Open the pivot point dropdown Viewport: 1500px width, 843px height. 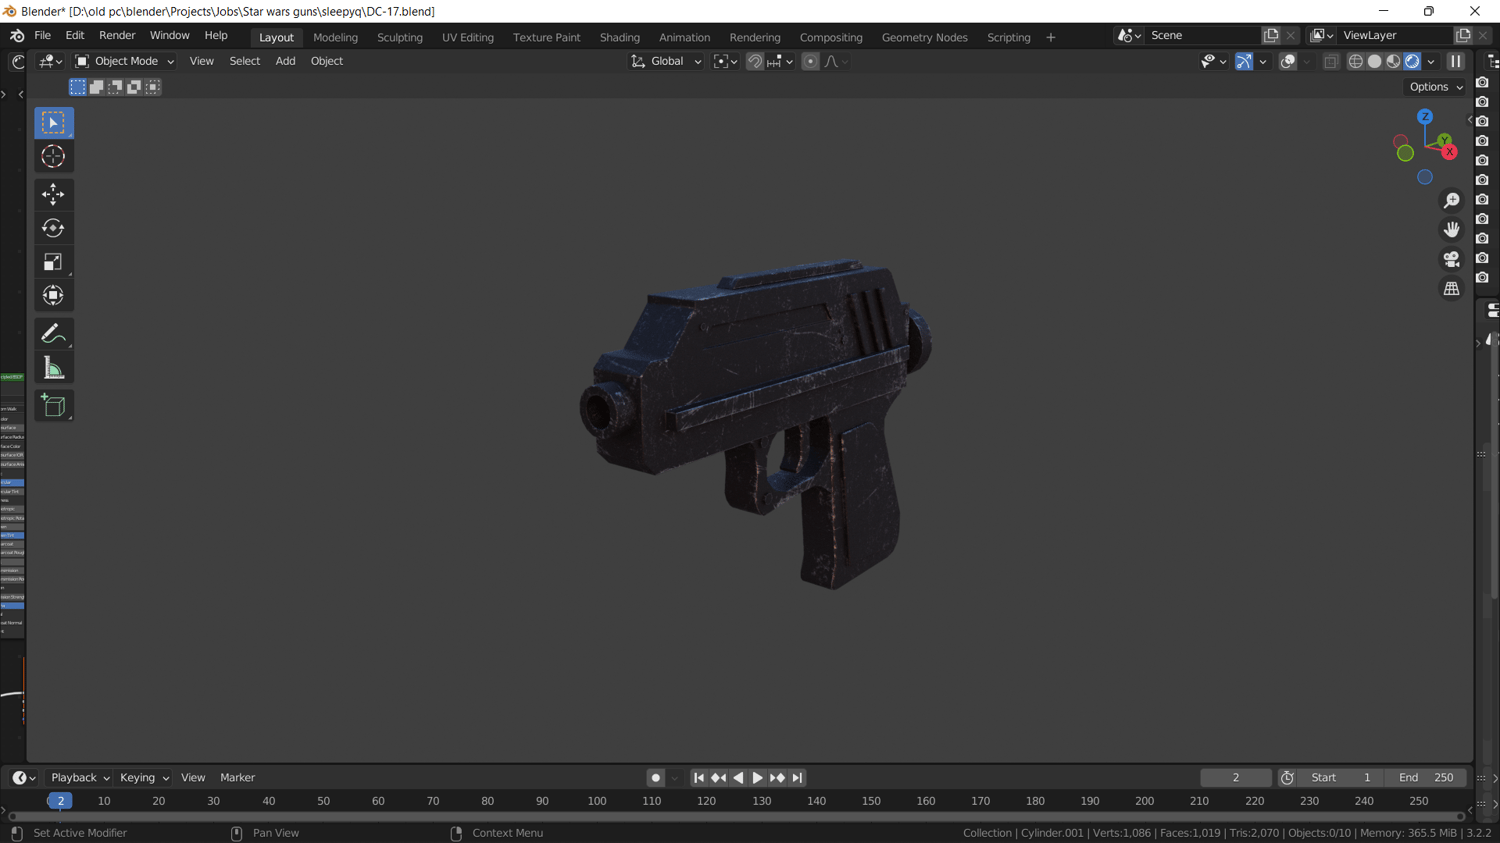pyautogui.click(x=726, y=61)
